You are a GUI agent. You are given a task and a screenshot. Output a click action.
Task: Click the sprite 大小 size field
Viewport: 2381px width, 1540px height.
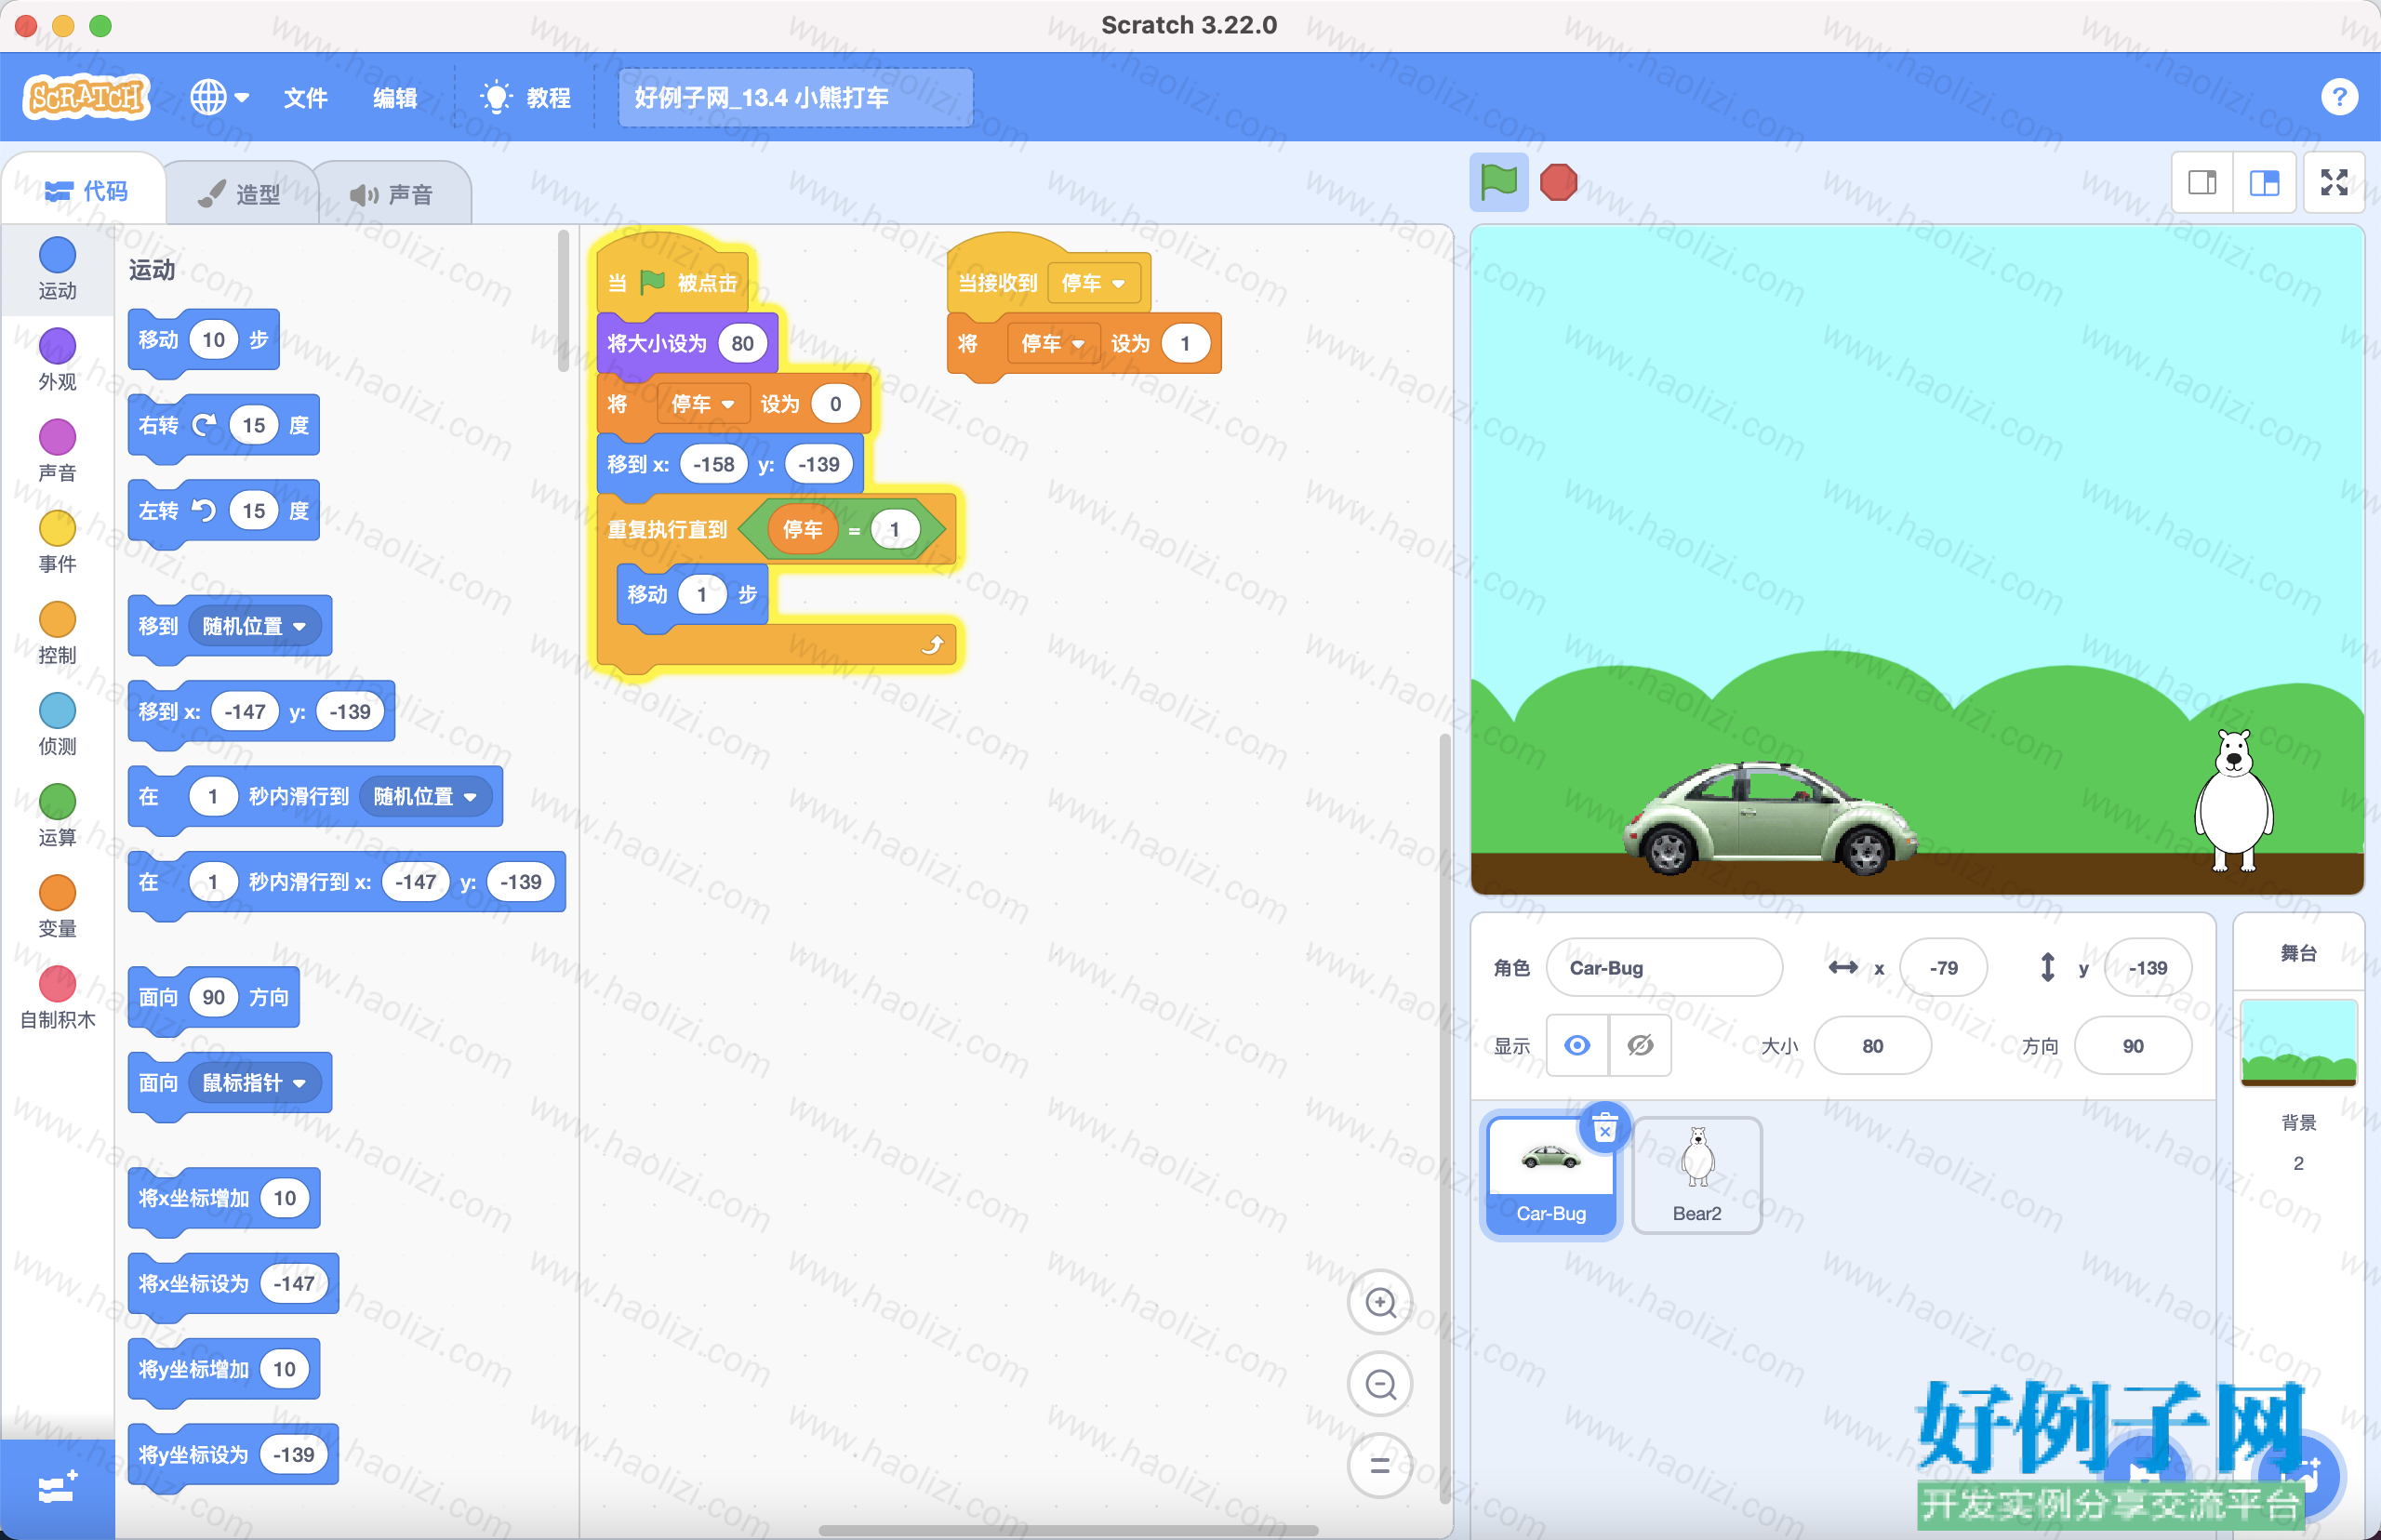point(1872,1045)
